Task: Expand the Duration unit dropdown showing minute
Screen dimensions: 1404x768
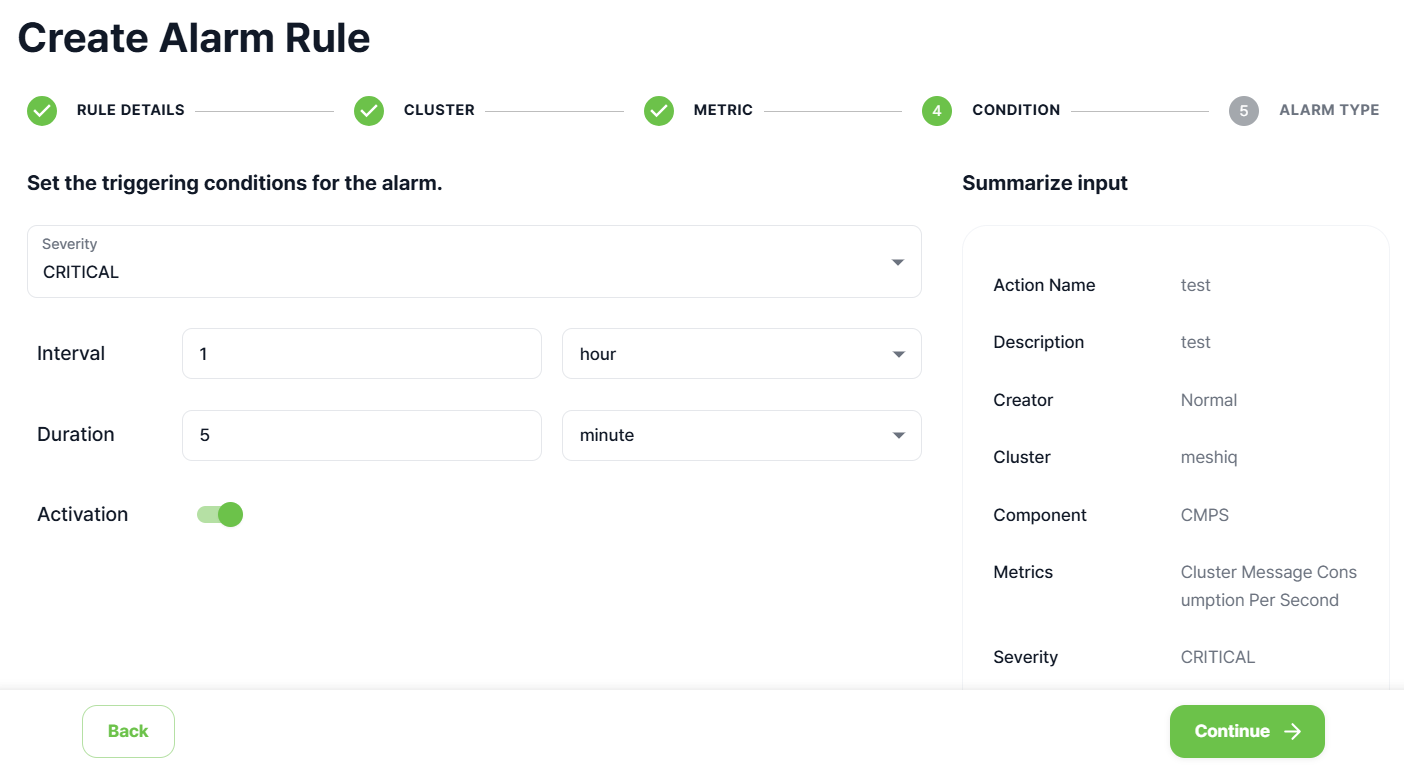Action: coord(741,436)
